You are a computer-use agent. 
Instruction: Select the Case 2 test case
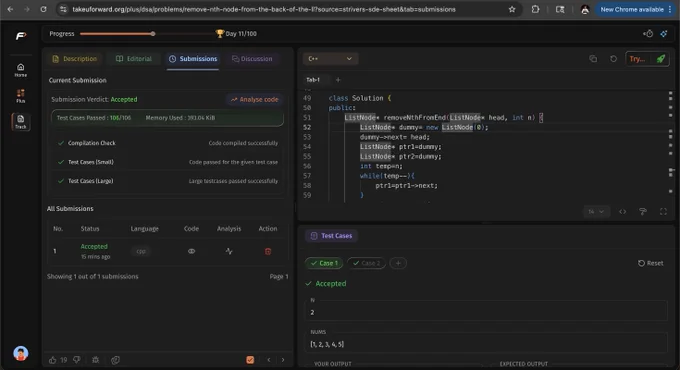(x=366, y=263)
